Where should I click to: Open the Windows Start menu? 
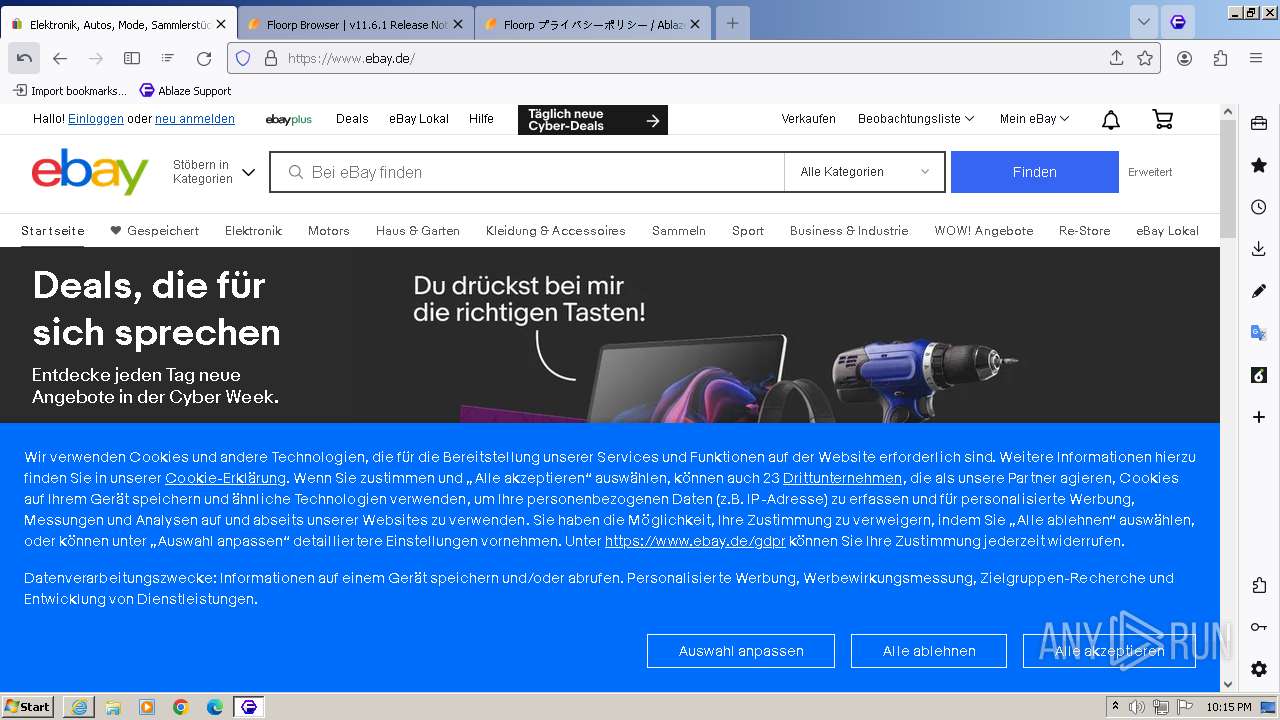tap(27, 706)
